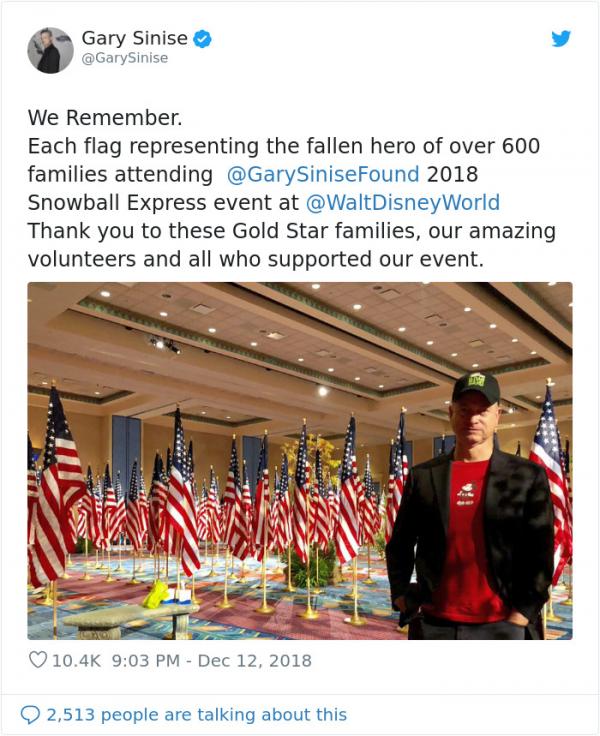Click the "volunteers and all who supported" line
The image size is (600, 736).
point(255,259)
